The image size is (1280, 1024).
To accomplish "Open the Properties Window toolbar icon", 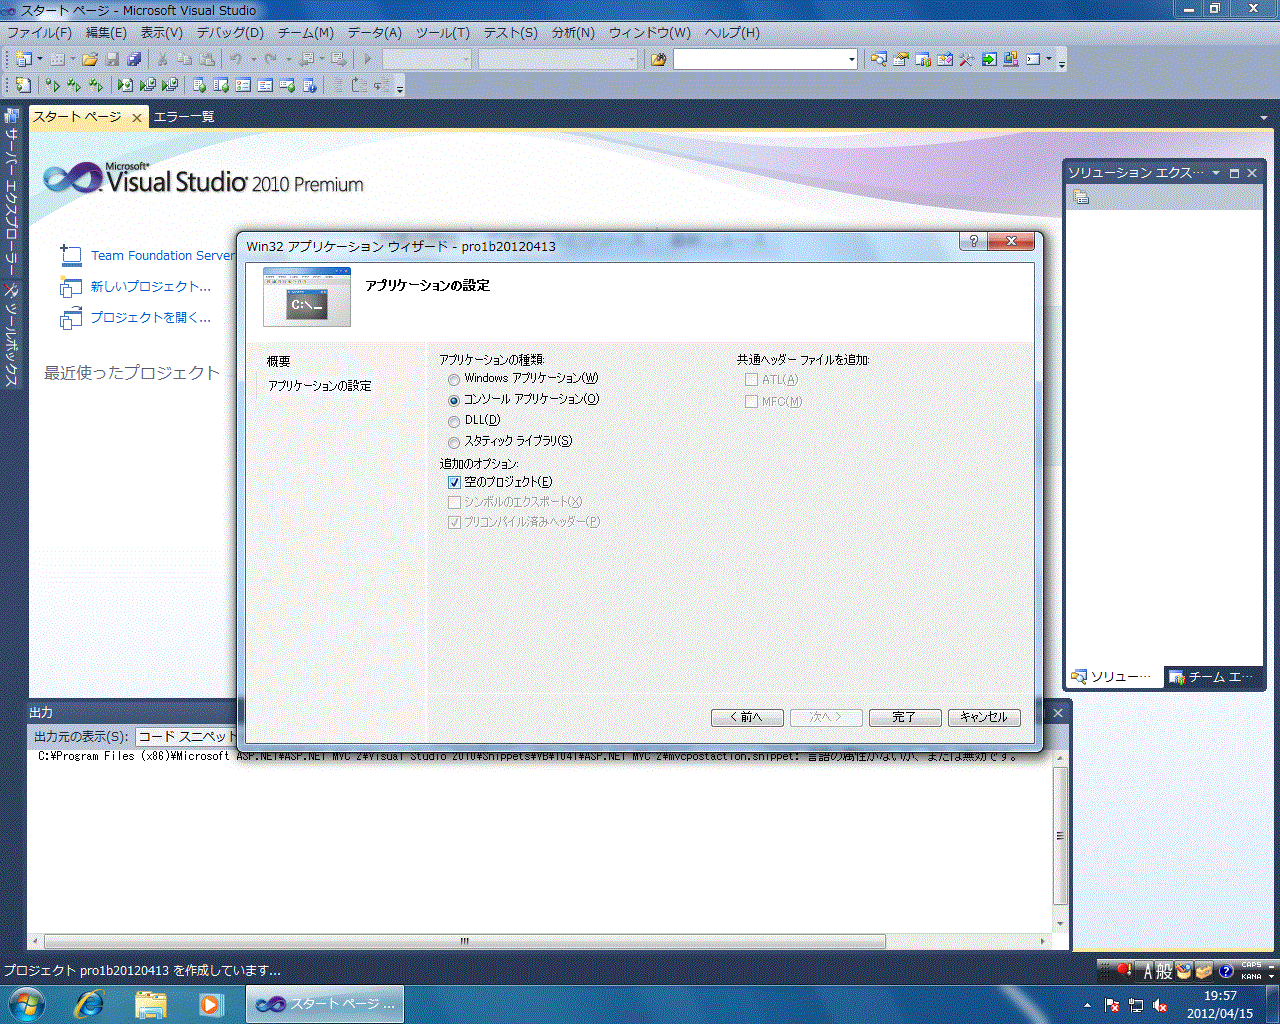I will (901, 59).
